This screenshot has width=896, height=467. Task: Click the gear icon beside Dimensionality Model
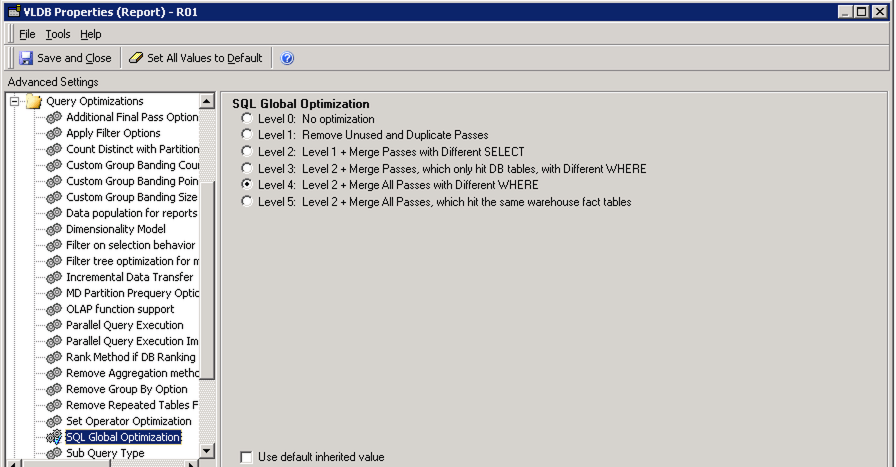pyautogui.click(x=54, y=229)
